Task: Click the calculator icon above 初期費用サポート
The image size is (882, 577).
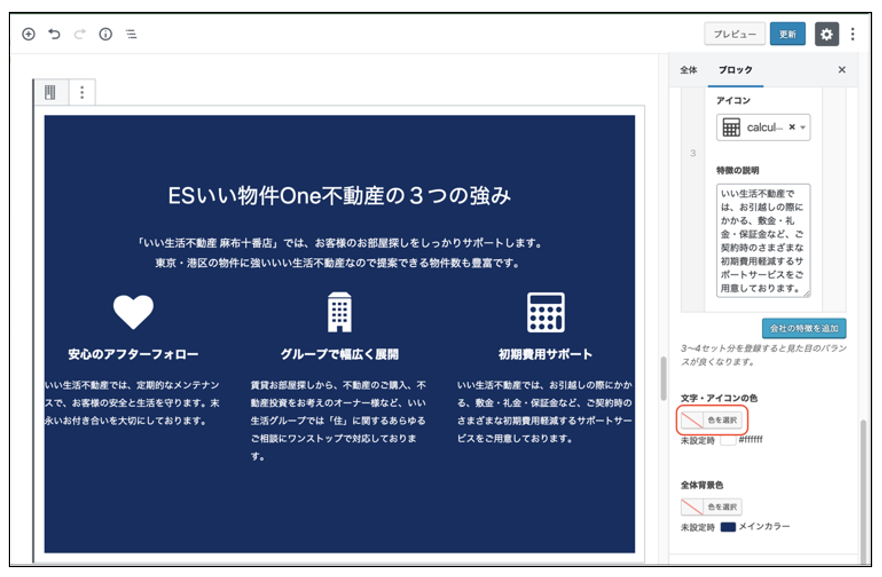Action: (x=545, y=313)
